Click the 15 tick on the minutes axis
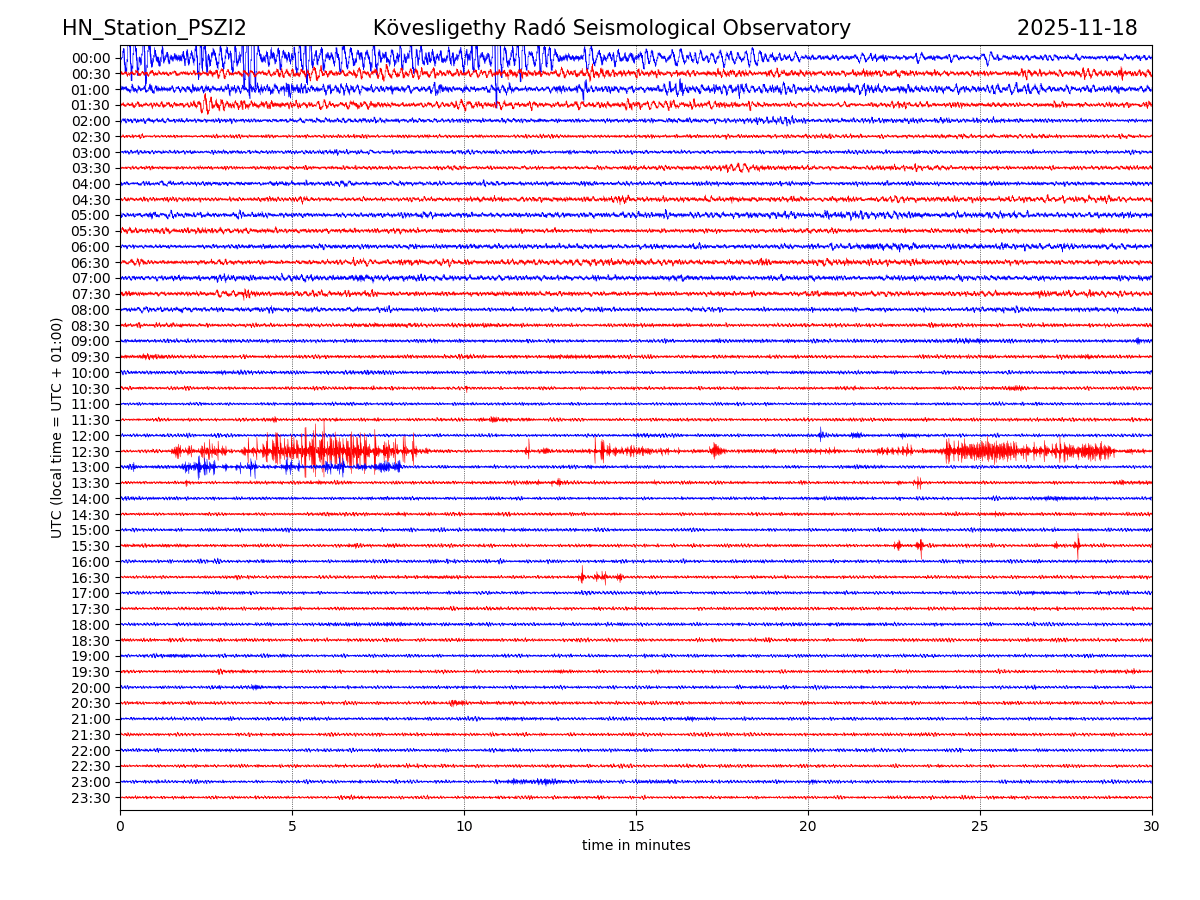This screenshot has height=900, width=1200. pyautogui.click(x=636, y=827)
